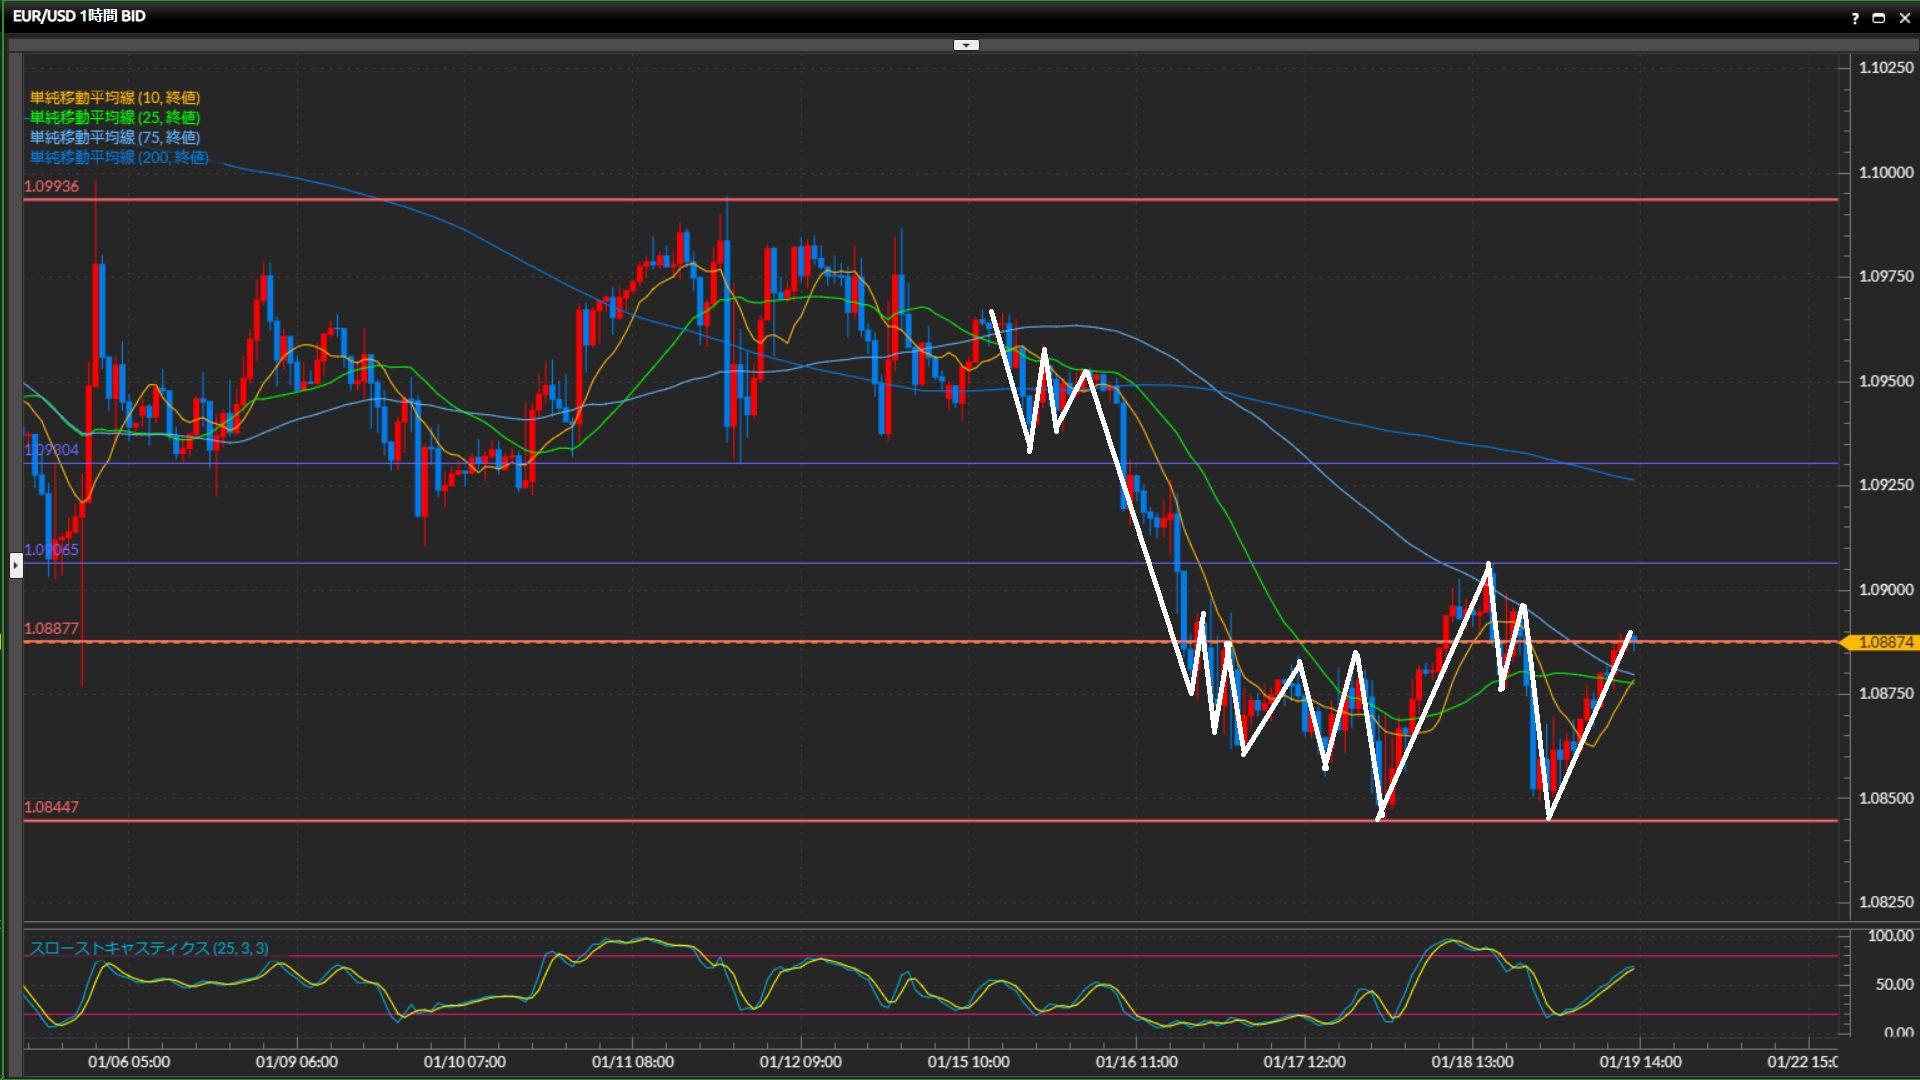Select the 10-period simple moving average label
The image size is (1920, 1080).
tap(115, 98)
